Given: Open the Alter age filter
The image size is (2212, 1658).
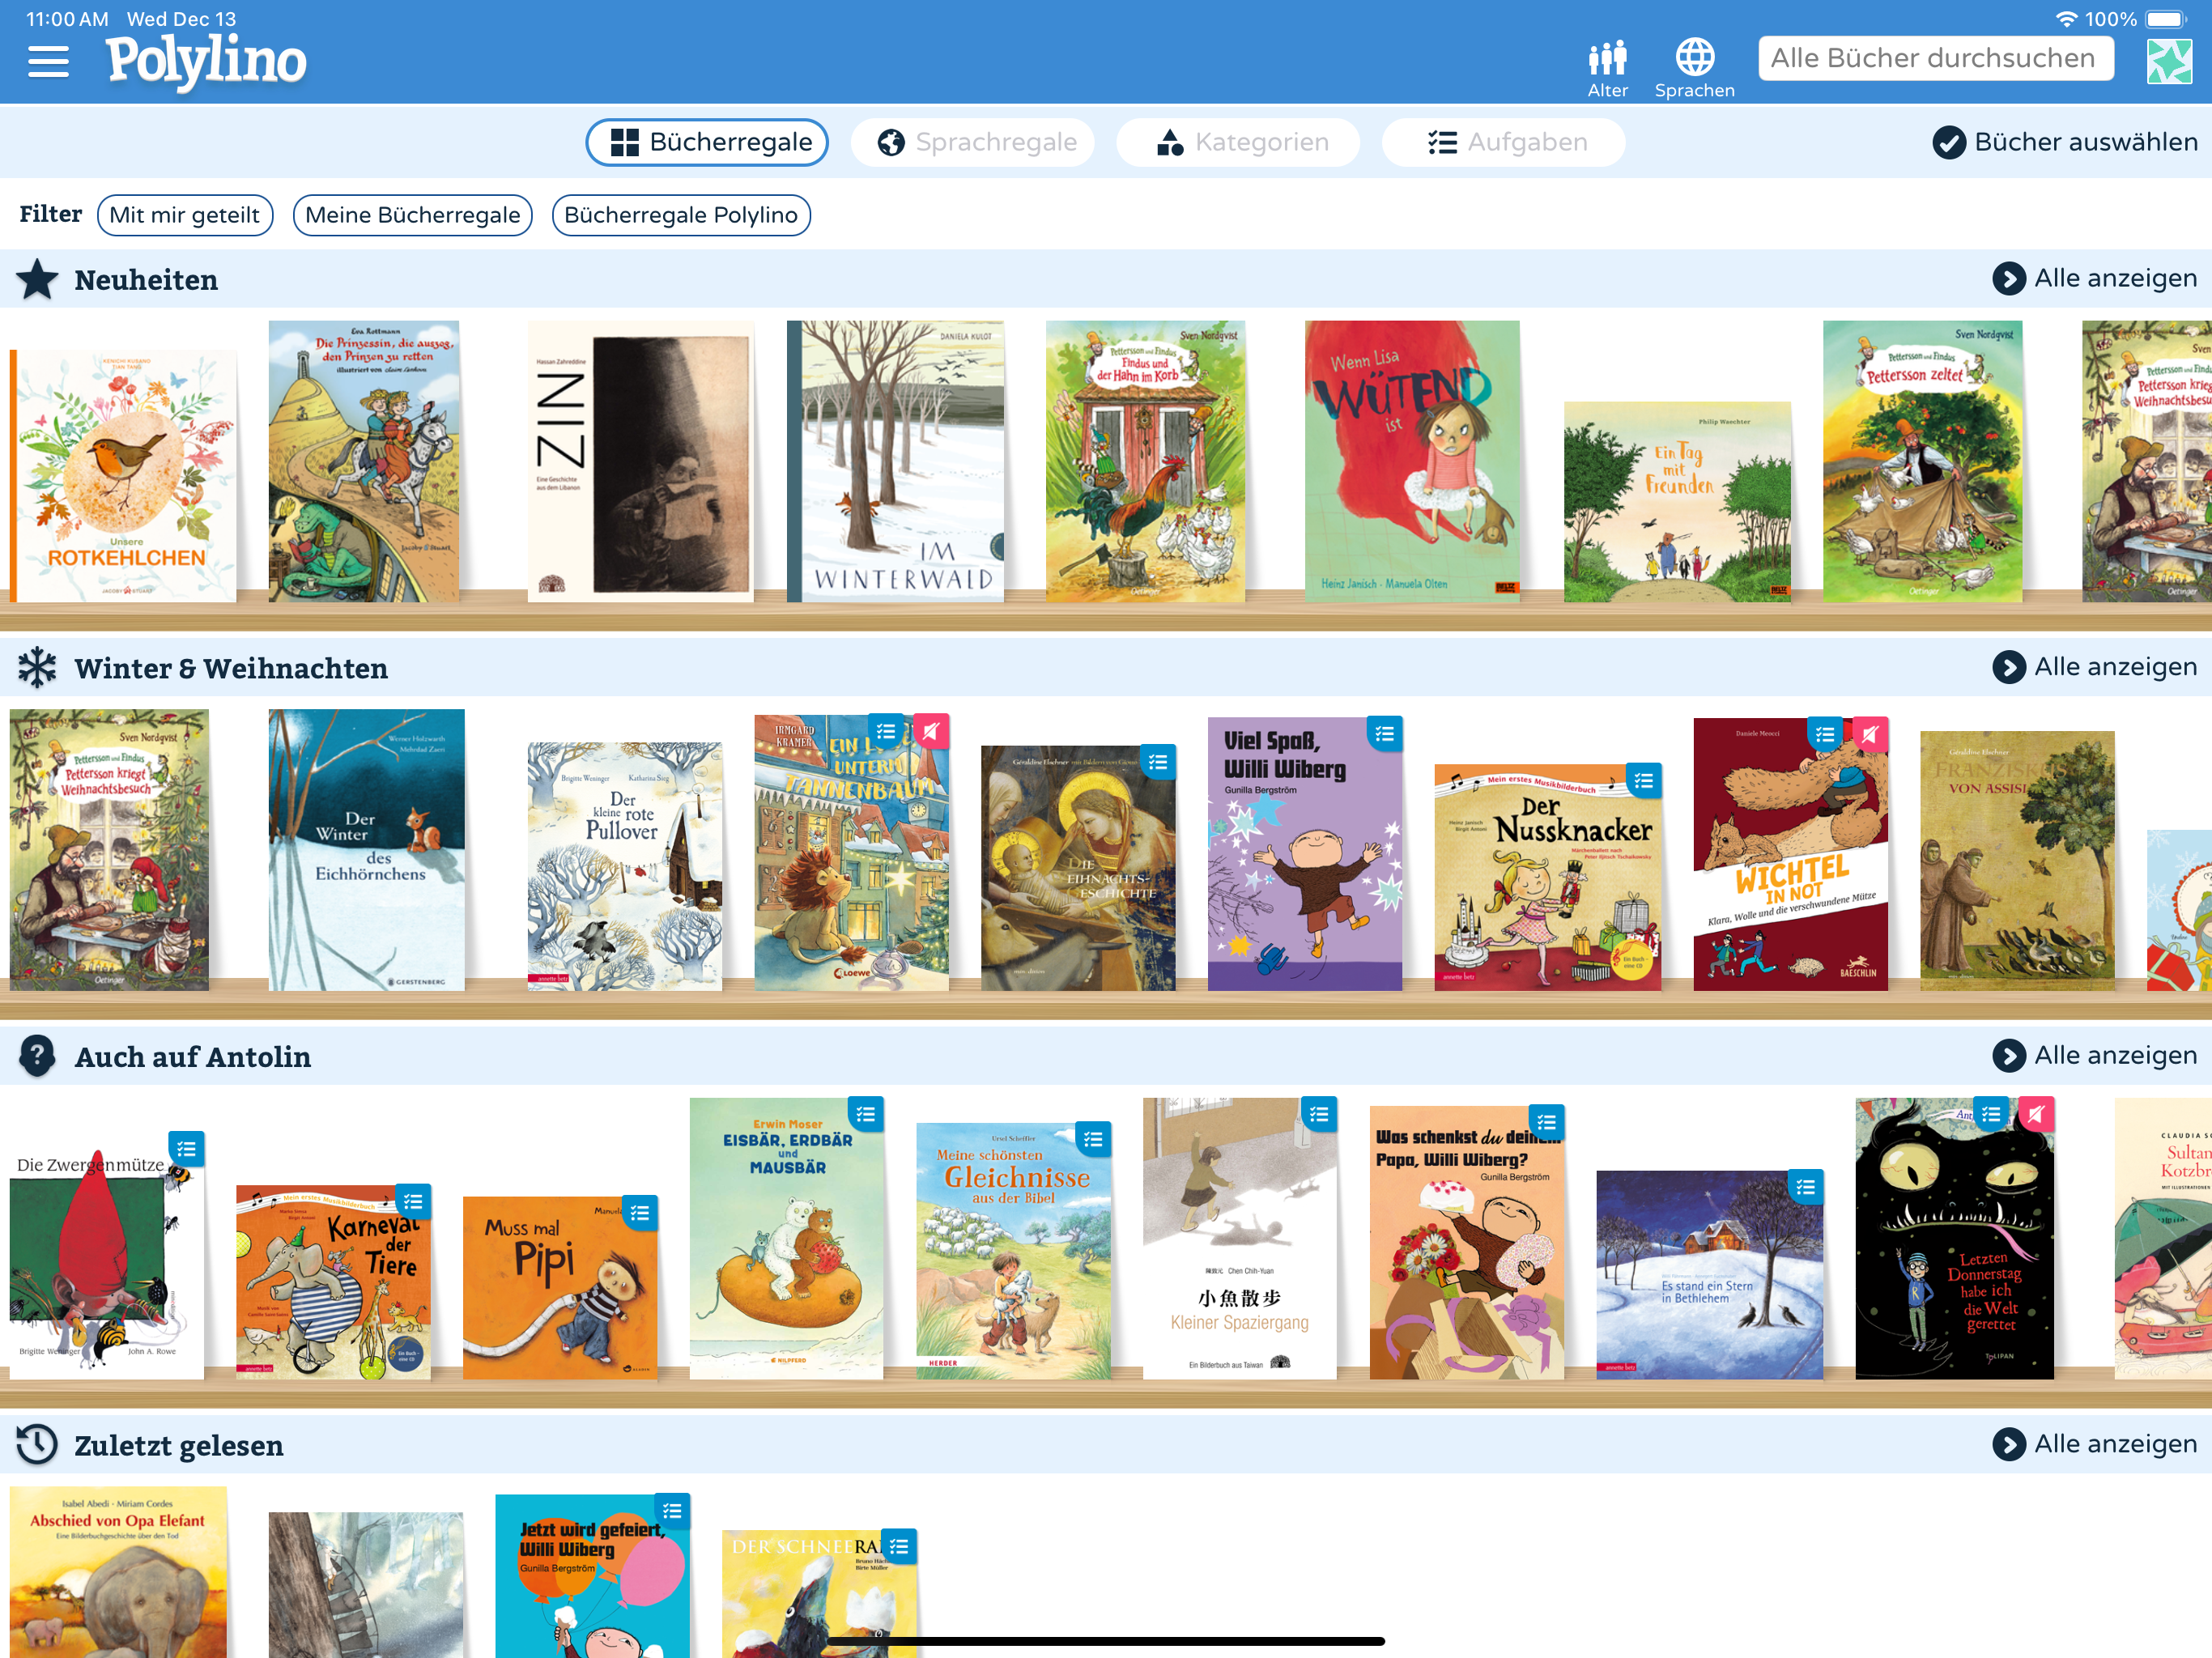Looking at the screenshot, I should [1607, 69].
